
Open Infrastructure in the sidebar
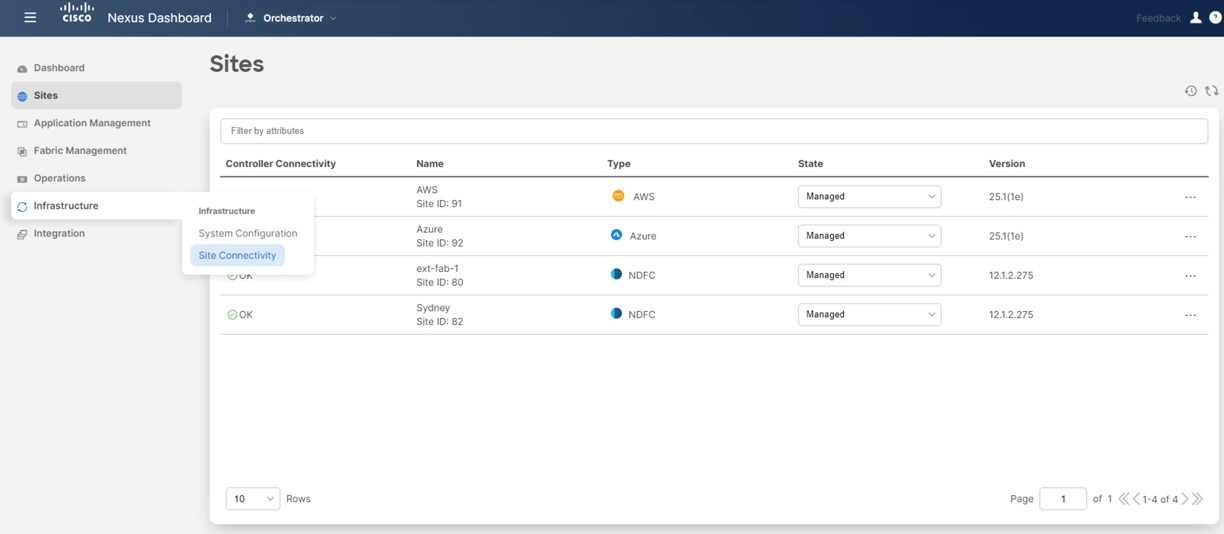tap(66, 206)
